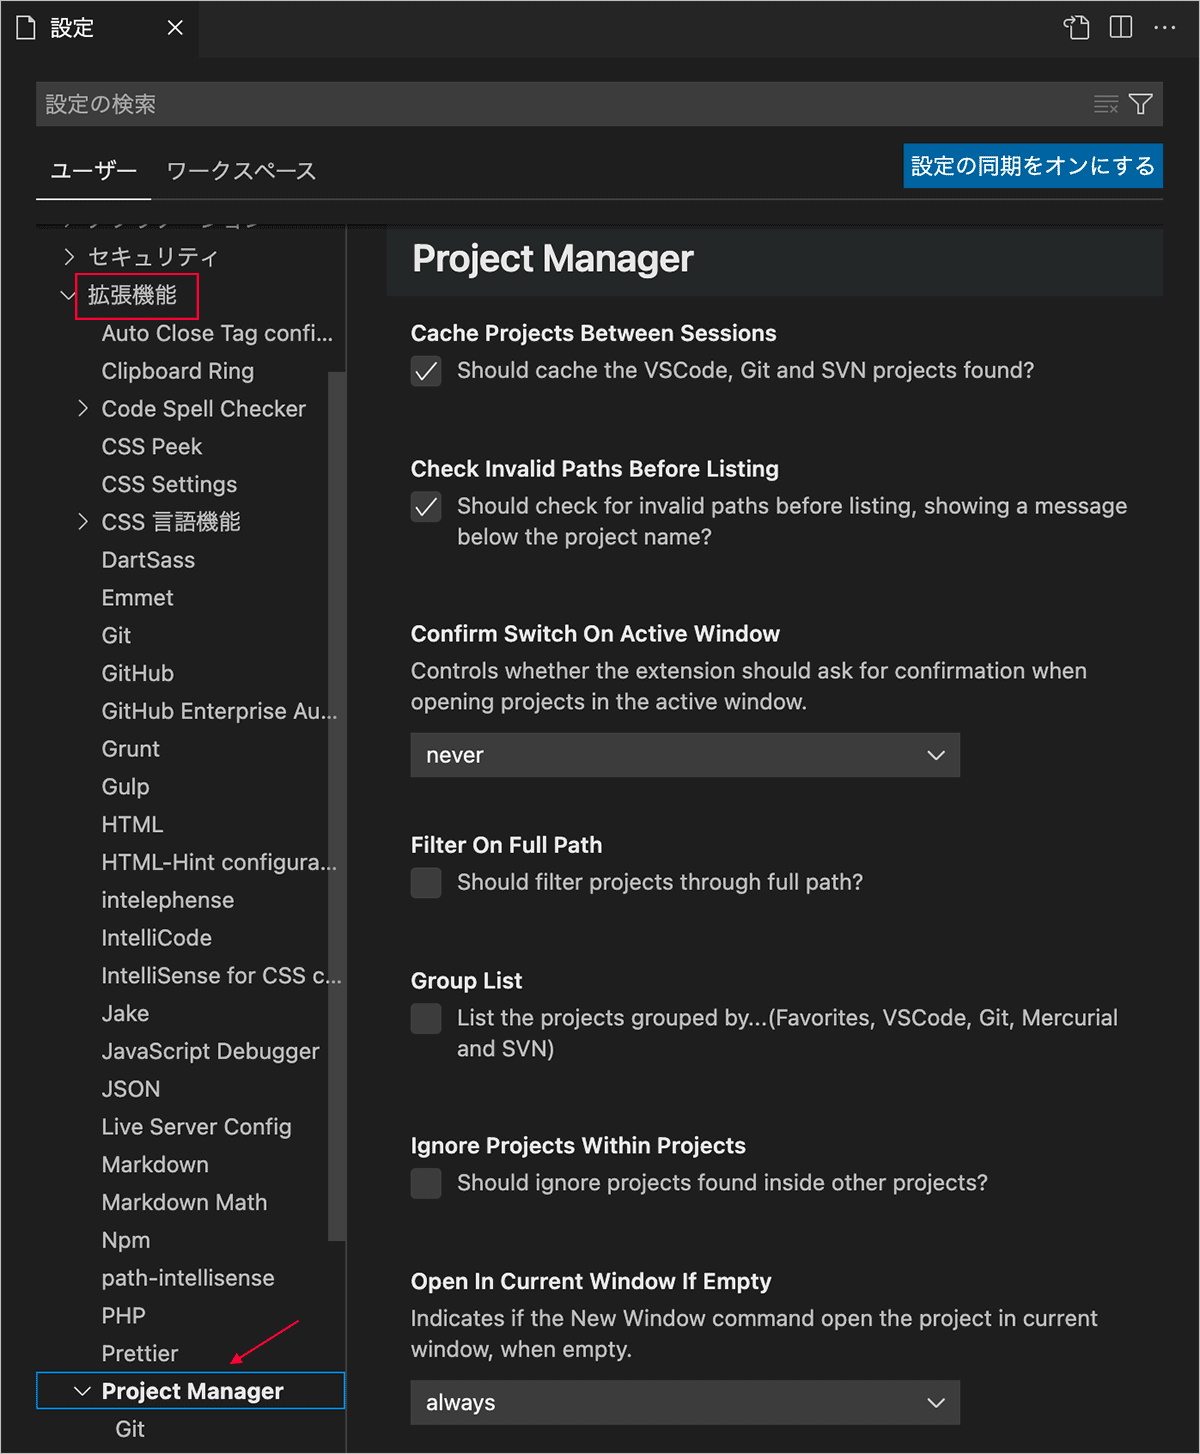Open the Open In Current Window dropdown
The image size is (1200, 1454).
pos(685,1403)
